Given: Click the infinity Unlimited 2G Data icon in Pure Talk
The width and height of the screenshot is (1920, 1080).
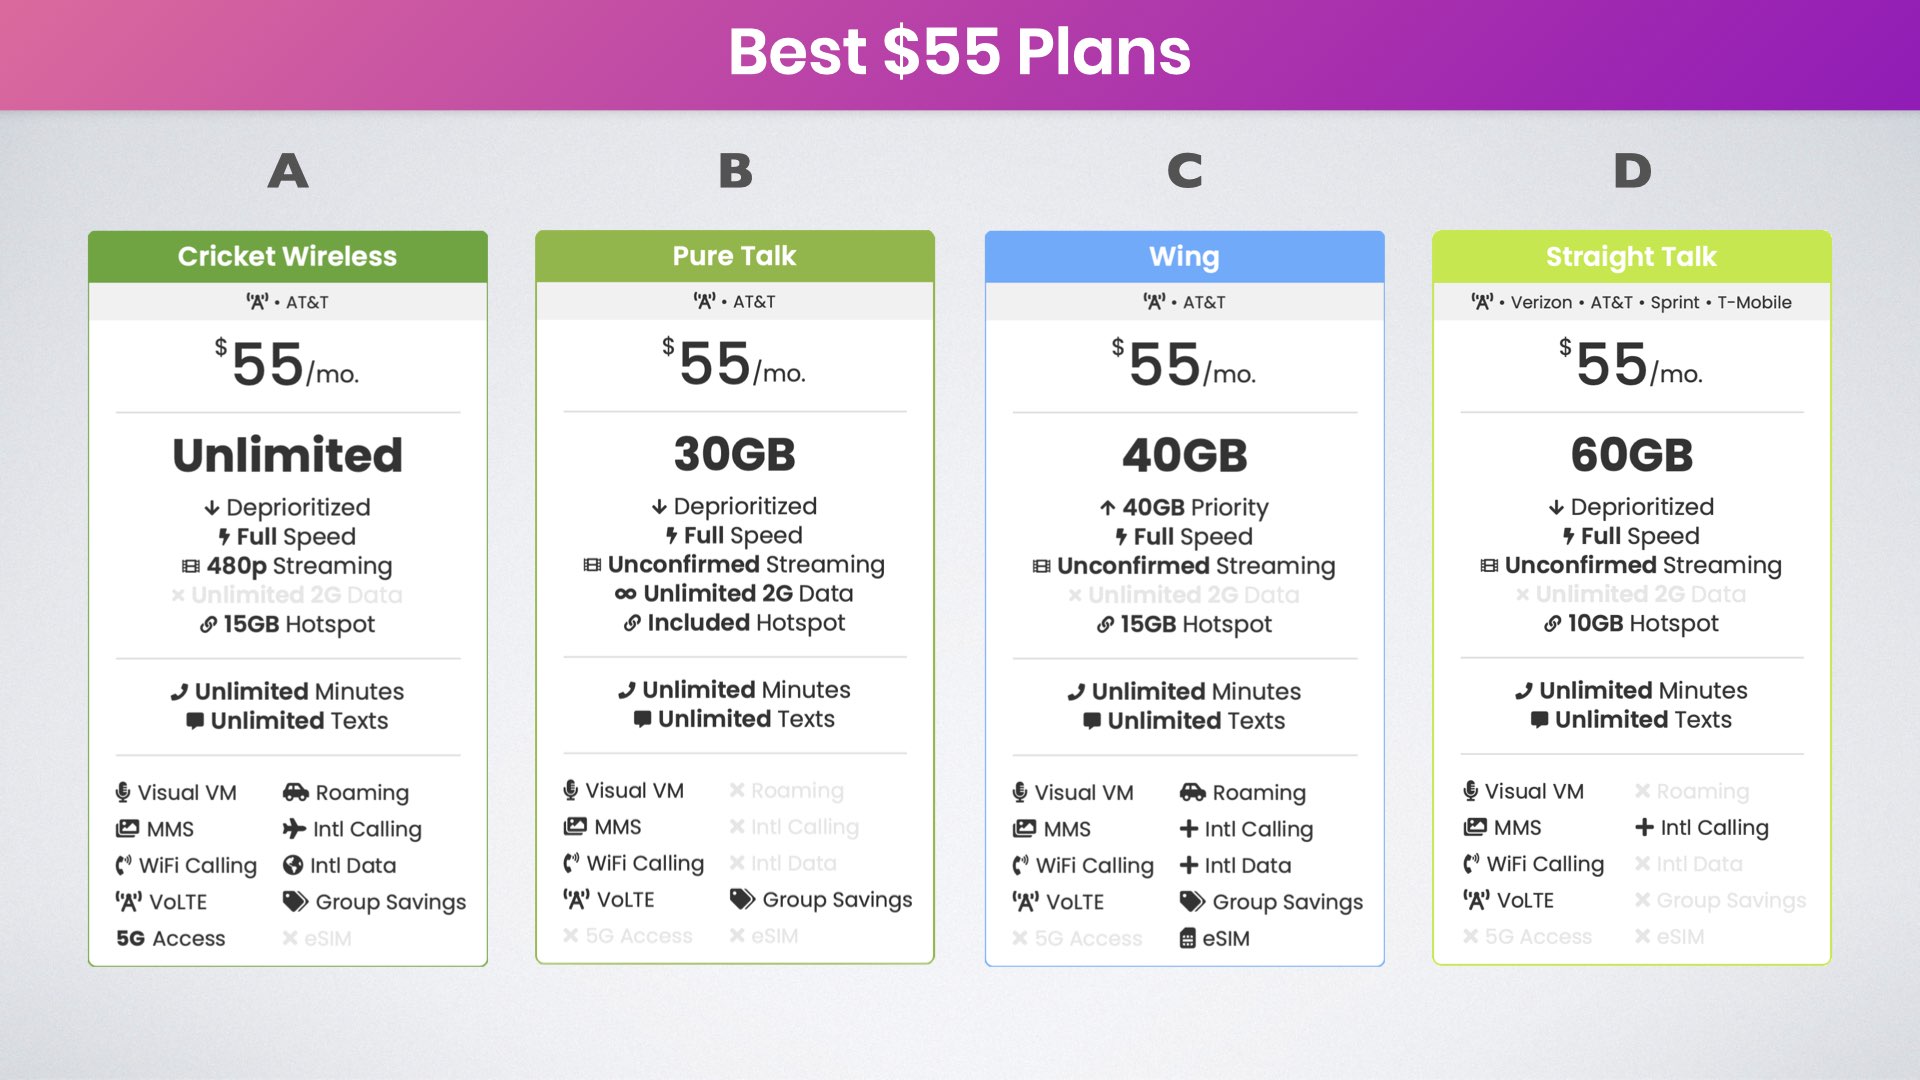Looking at the screenshot, I should (626, 594).
